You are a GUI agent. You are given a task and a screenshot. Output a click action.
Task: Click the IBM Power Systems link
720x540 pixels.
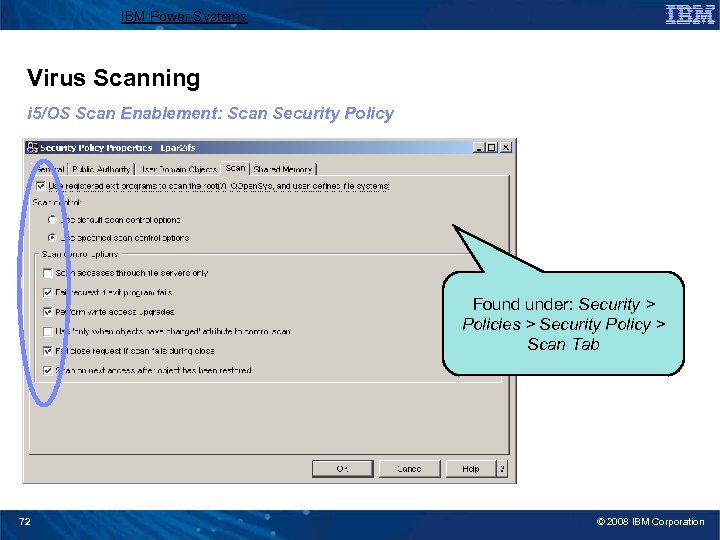(x=184, y=17)
